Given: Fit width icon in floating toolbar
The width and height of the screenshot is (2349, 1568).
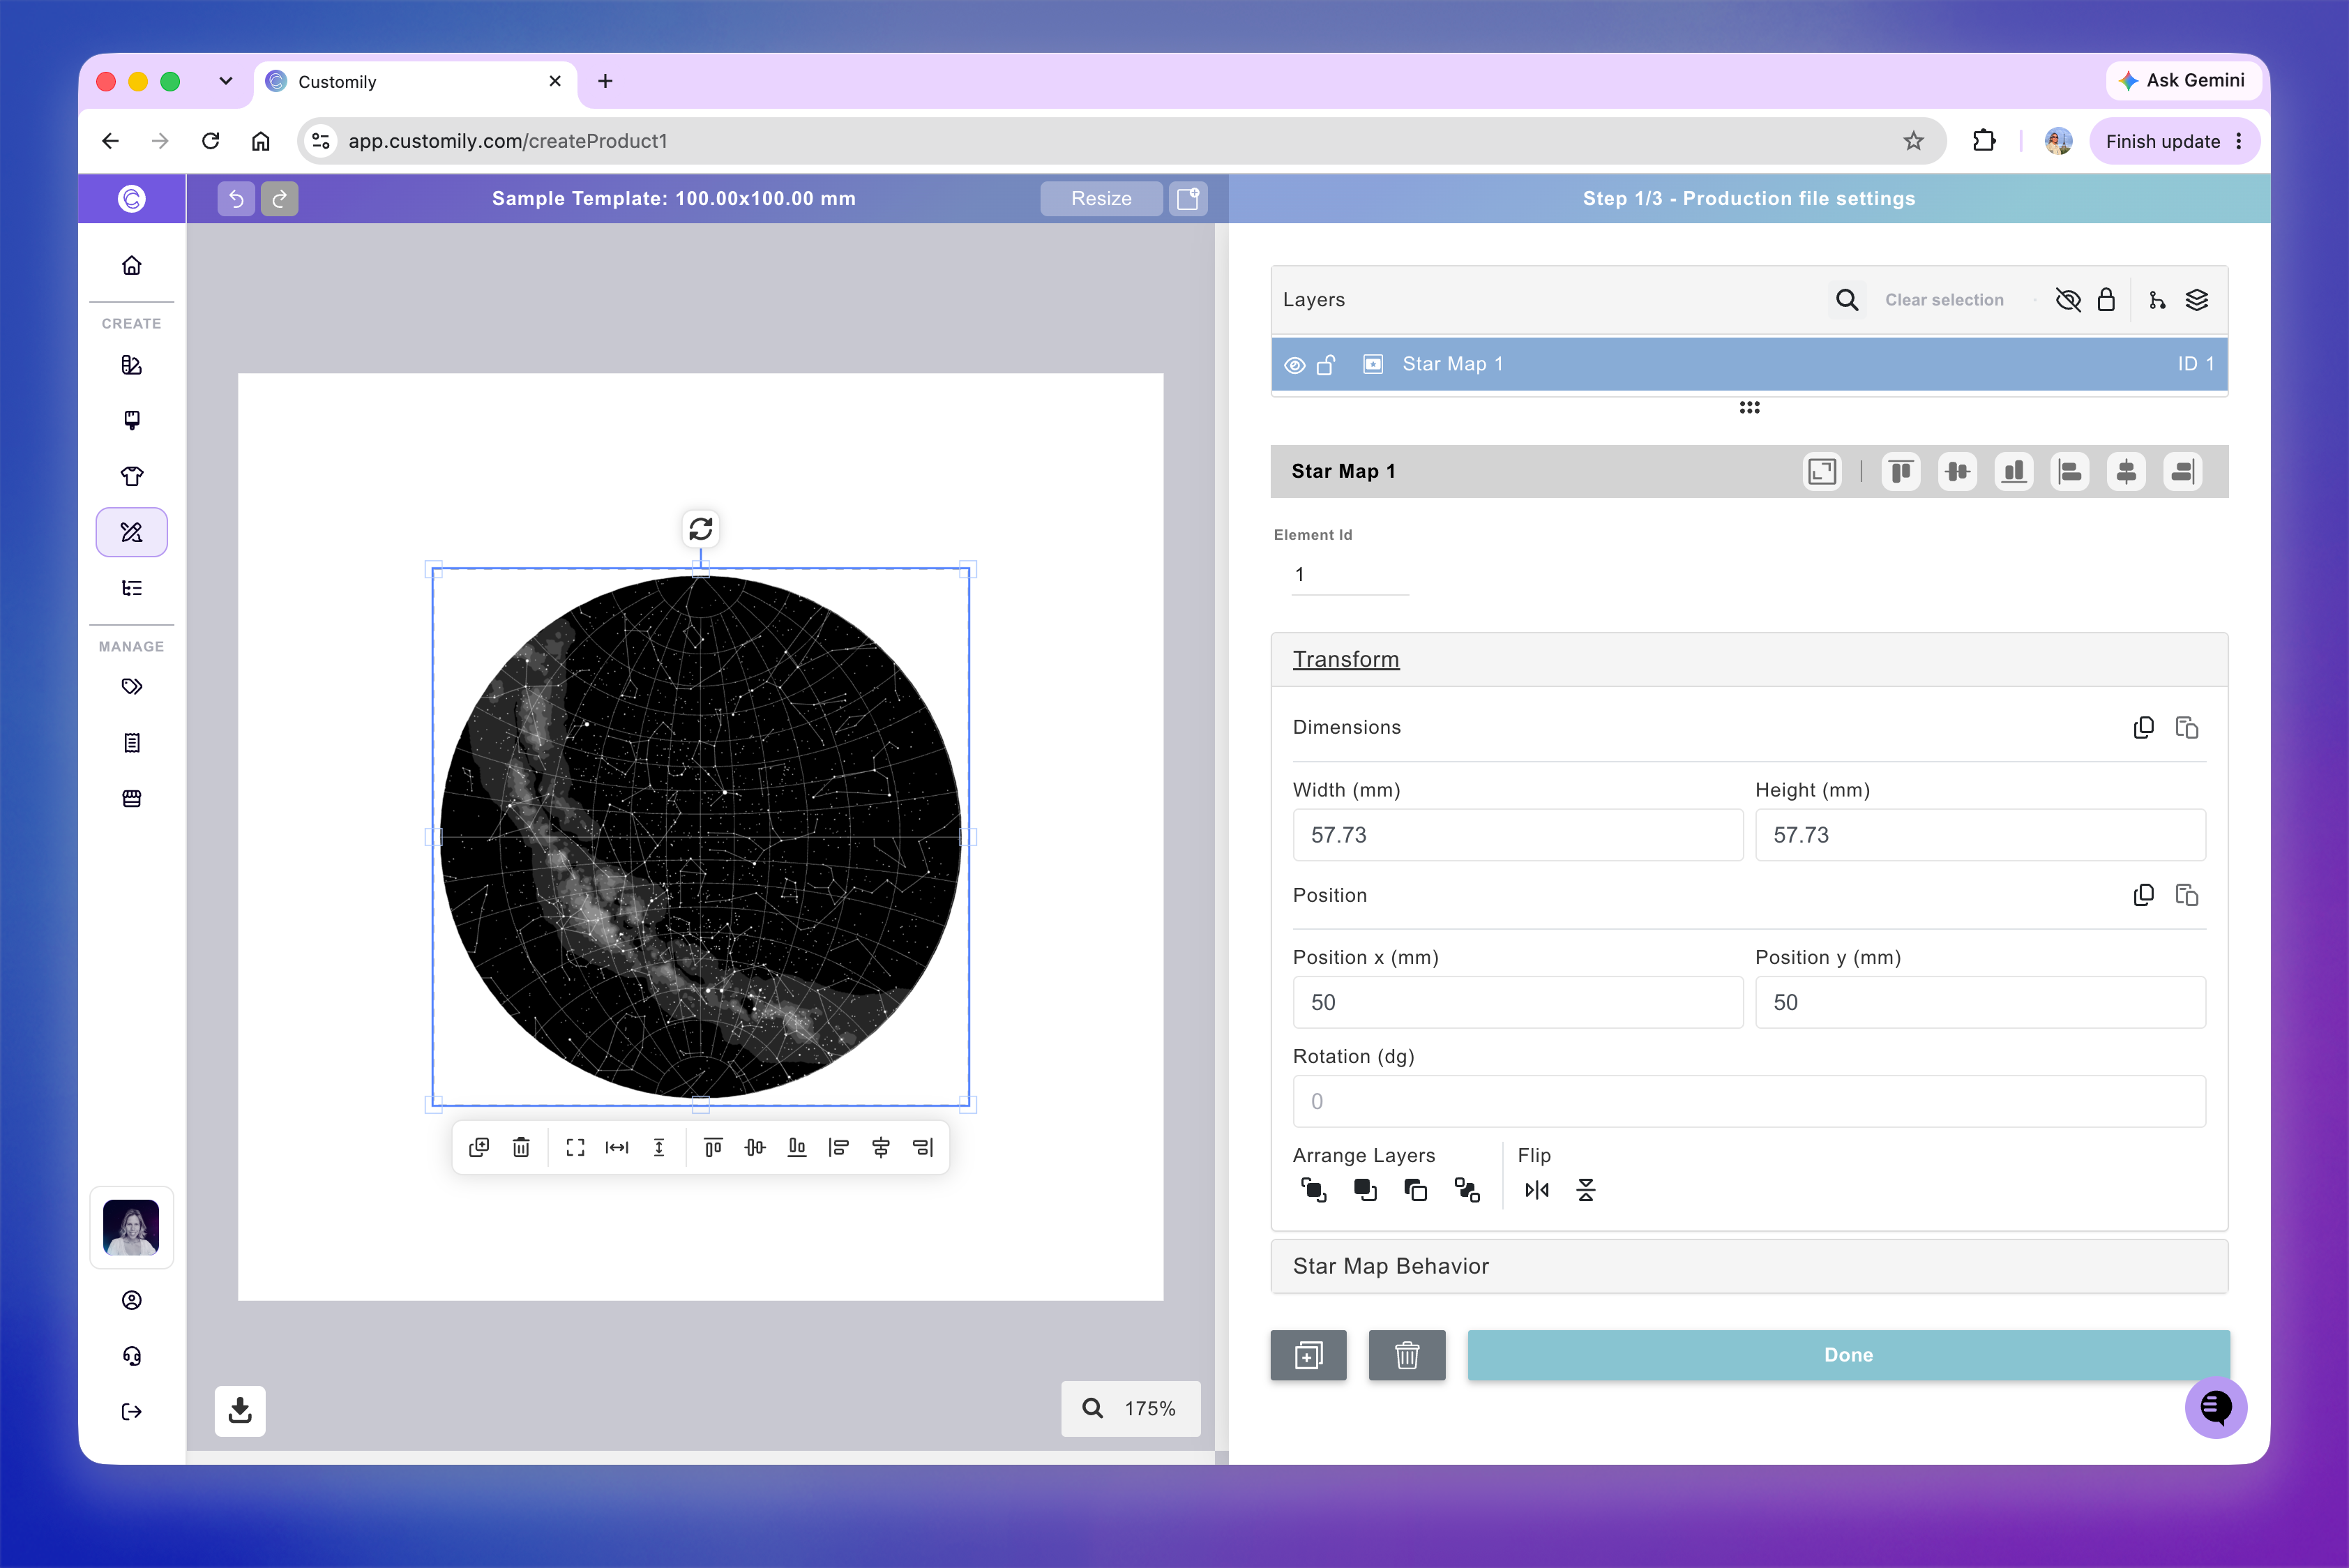Looking at the screenshot, I should pos(617,1147).
